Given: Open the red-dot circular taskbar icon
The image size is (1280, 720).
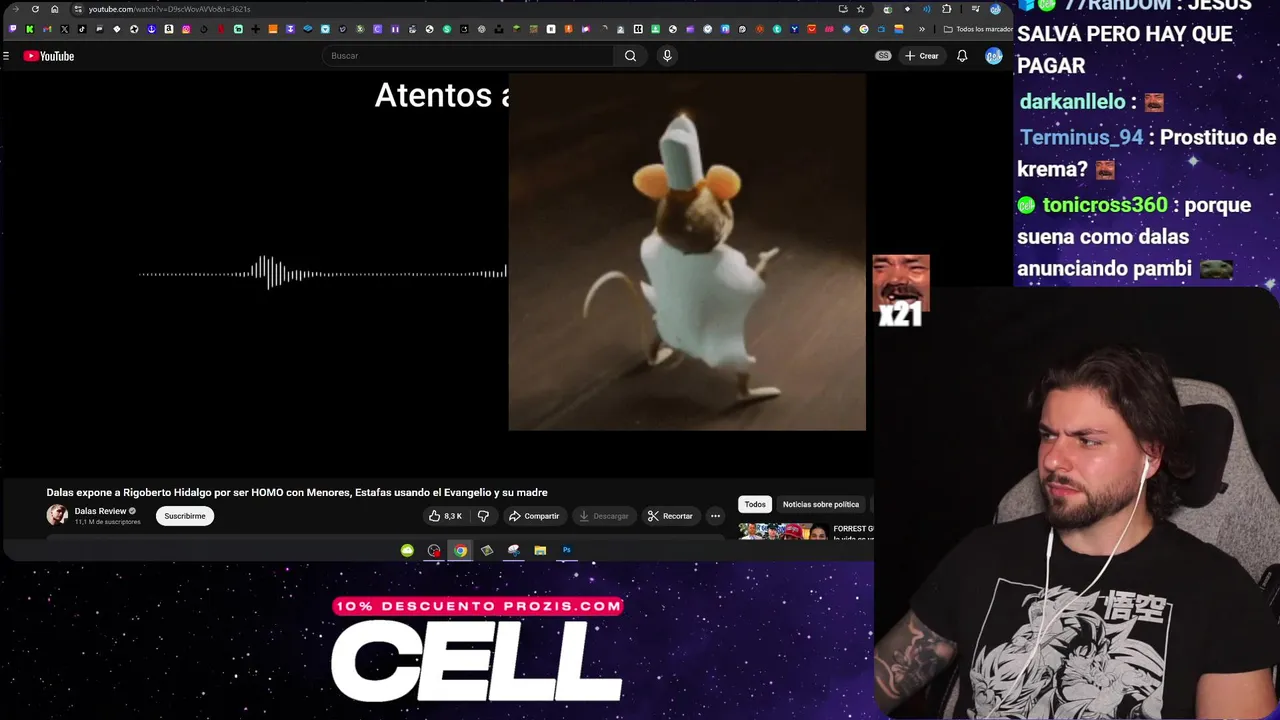Looking at the screenshot, I should (x=434, y=550).
